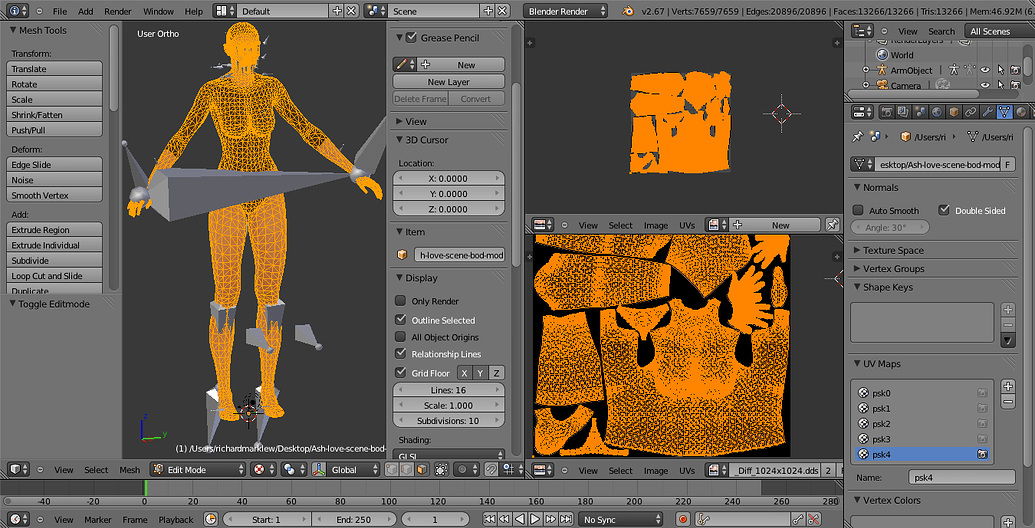Open the Modifiers wrench tab icon
1035x528 pixels.
coord(988,112)
